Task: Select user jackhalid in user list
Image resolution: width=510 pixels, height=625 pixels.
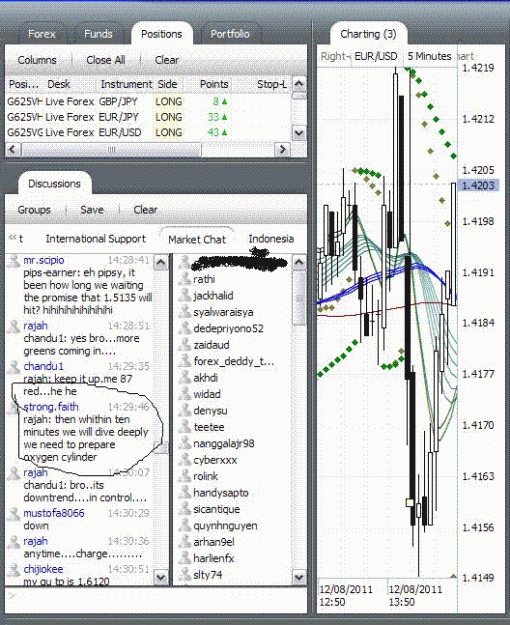Action: tap(213, 296)
